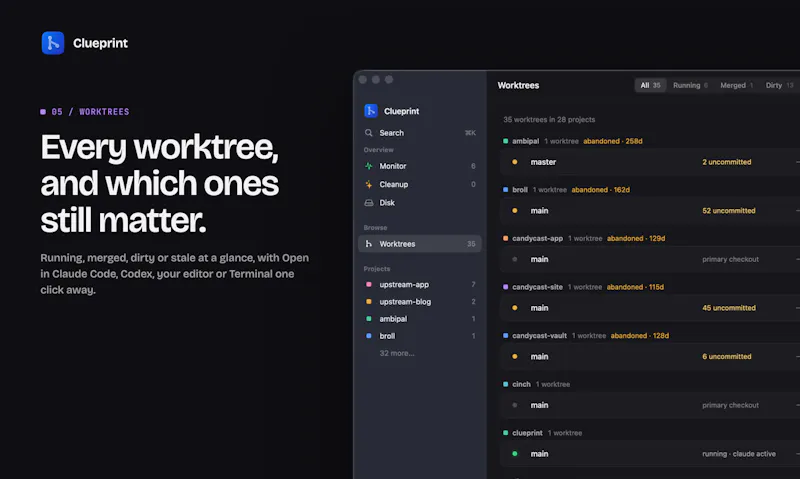The width and height of the screenshot is (800, 479).
Task: Open the ambipal project in sidebar
Action: (x=420, y=319)
